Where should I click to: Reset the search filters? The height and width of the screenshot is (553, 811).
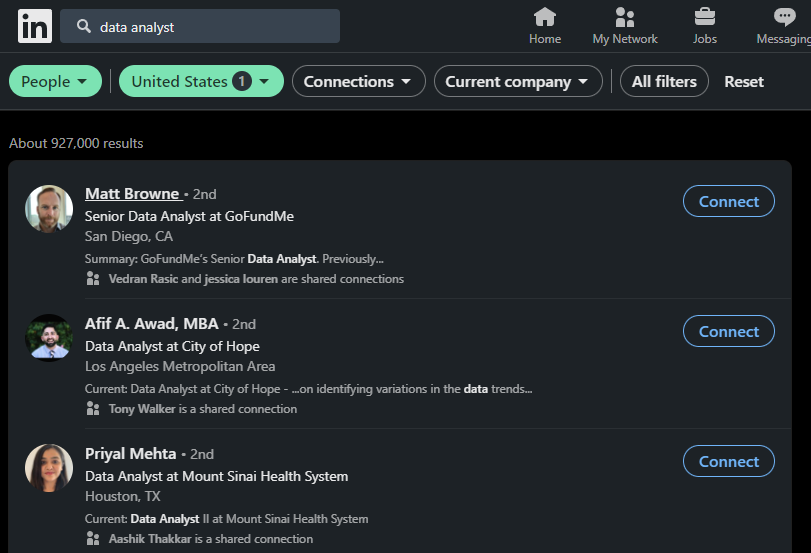pos(744,82)
